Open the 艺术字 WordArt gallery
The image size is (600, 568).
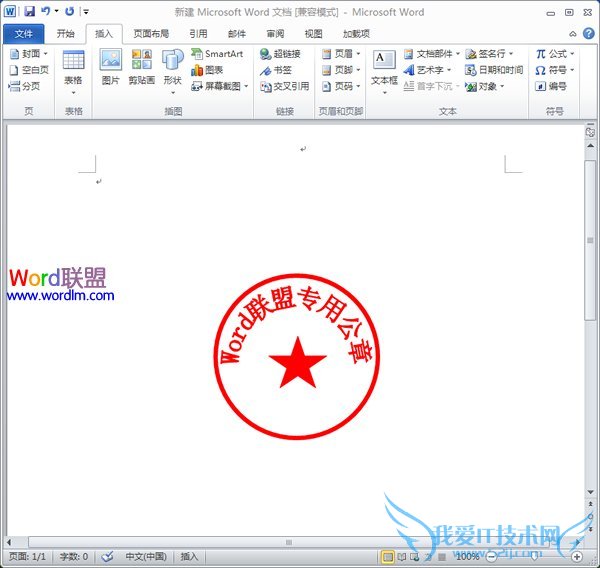point(427,70)
